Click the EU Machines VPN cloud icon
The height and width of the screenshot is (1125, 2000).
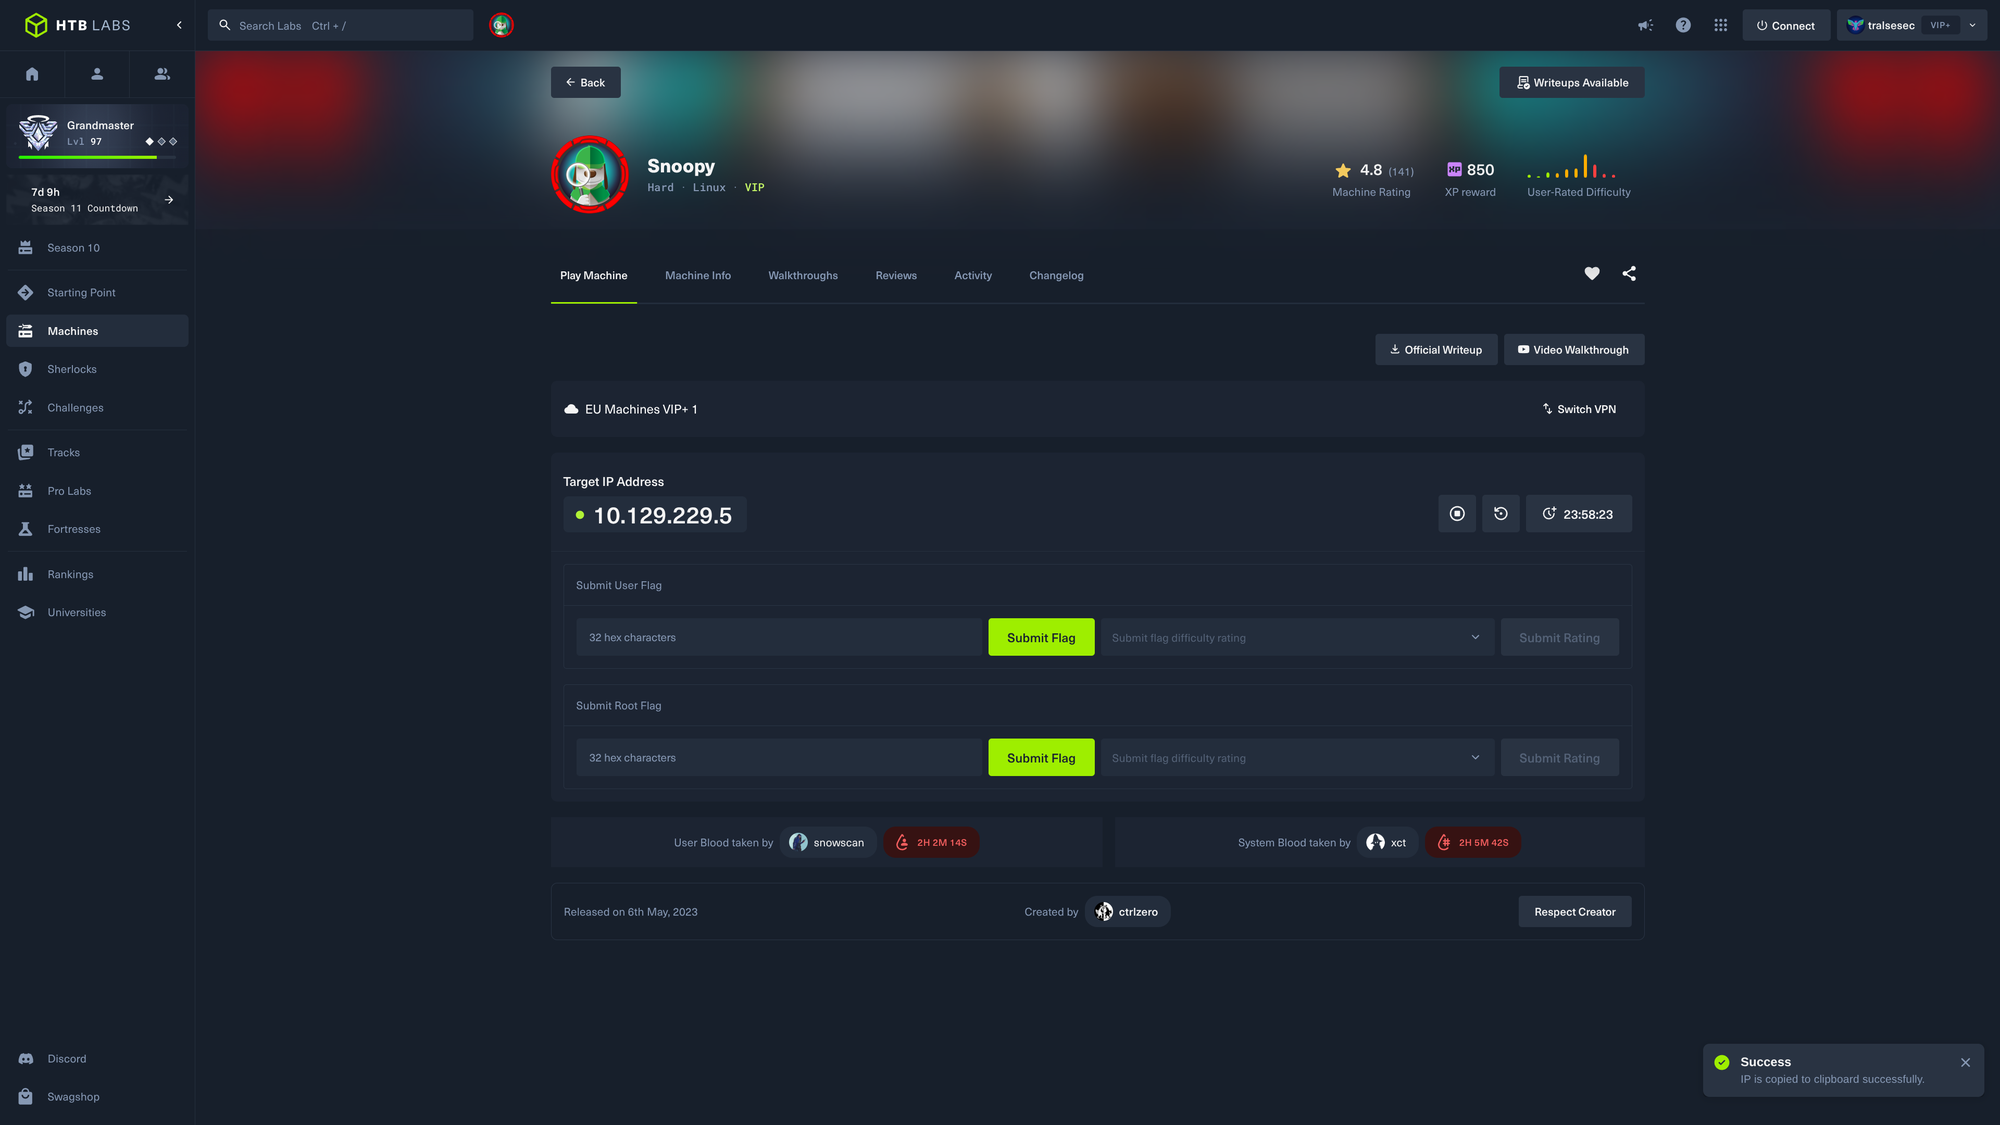tap(571, 409)
